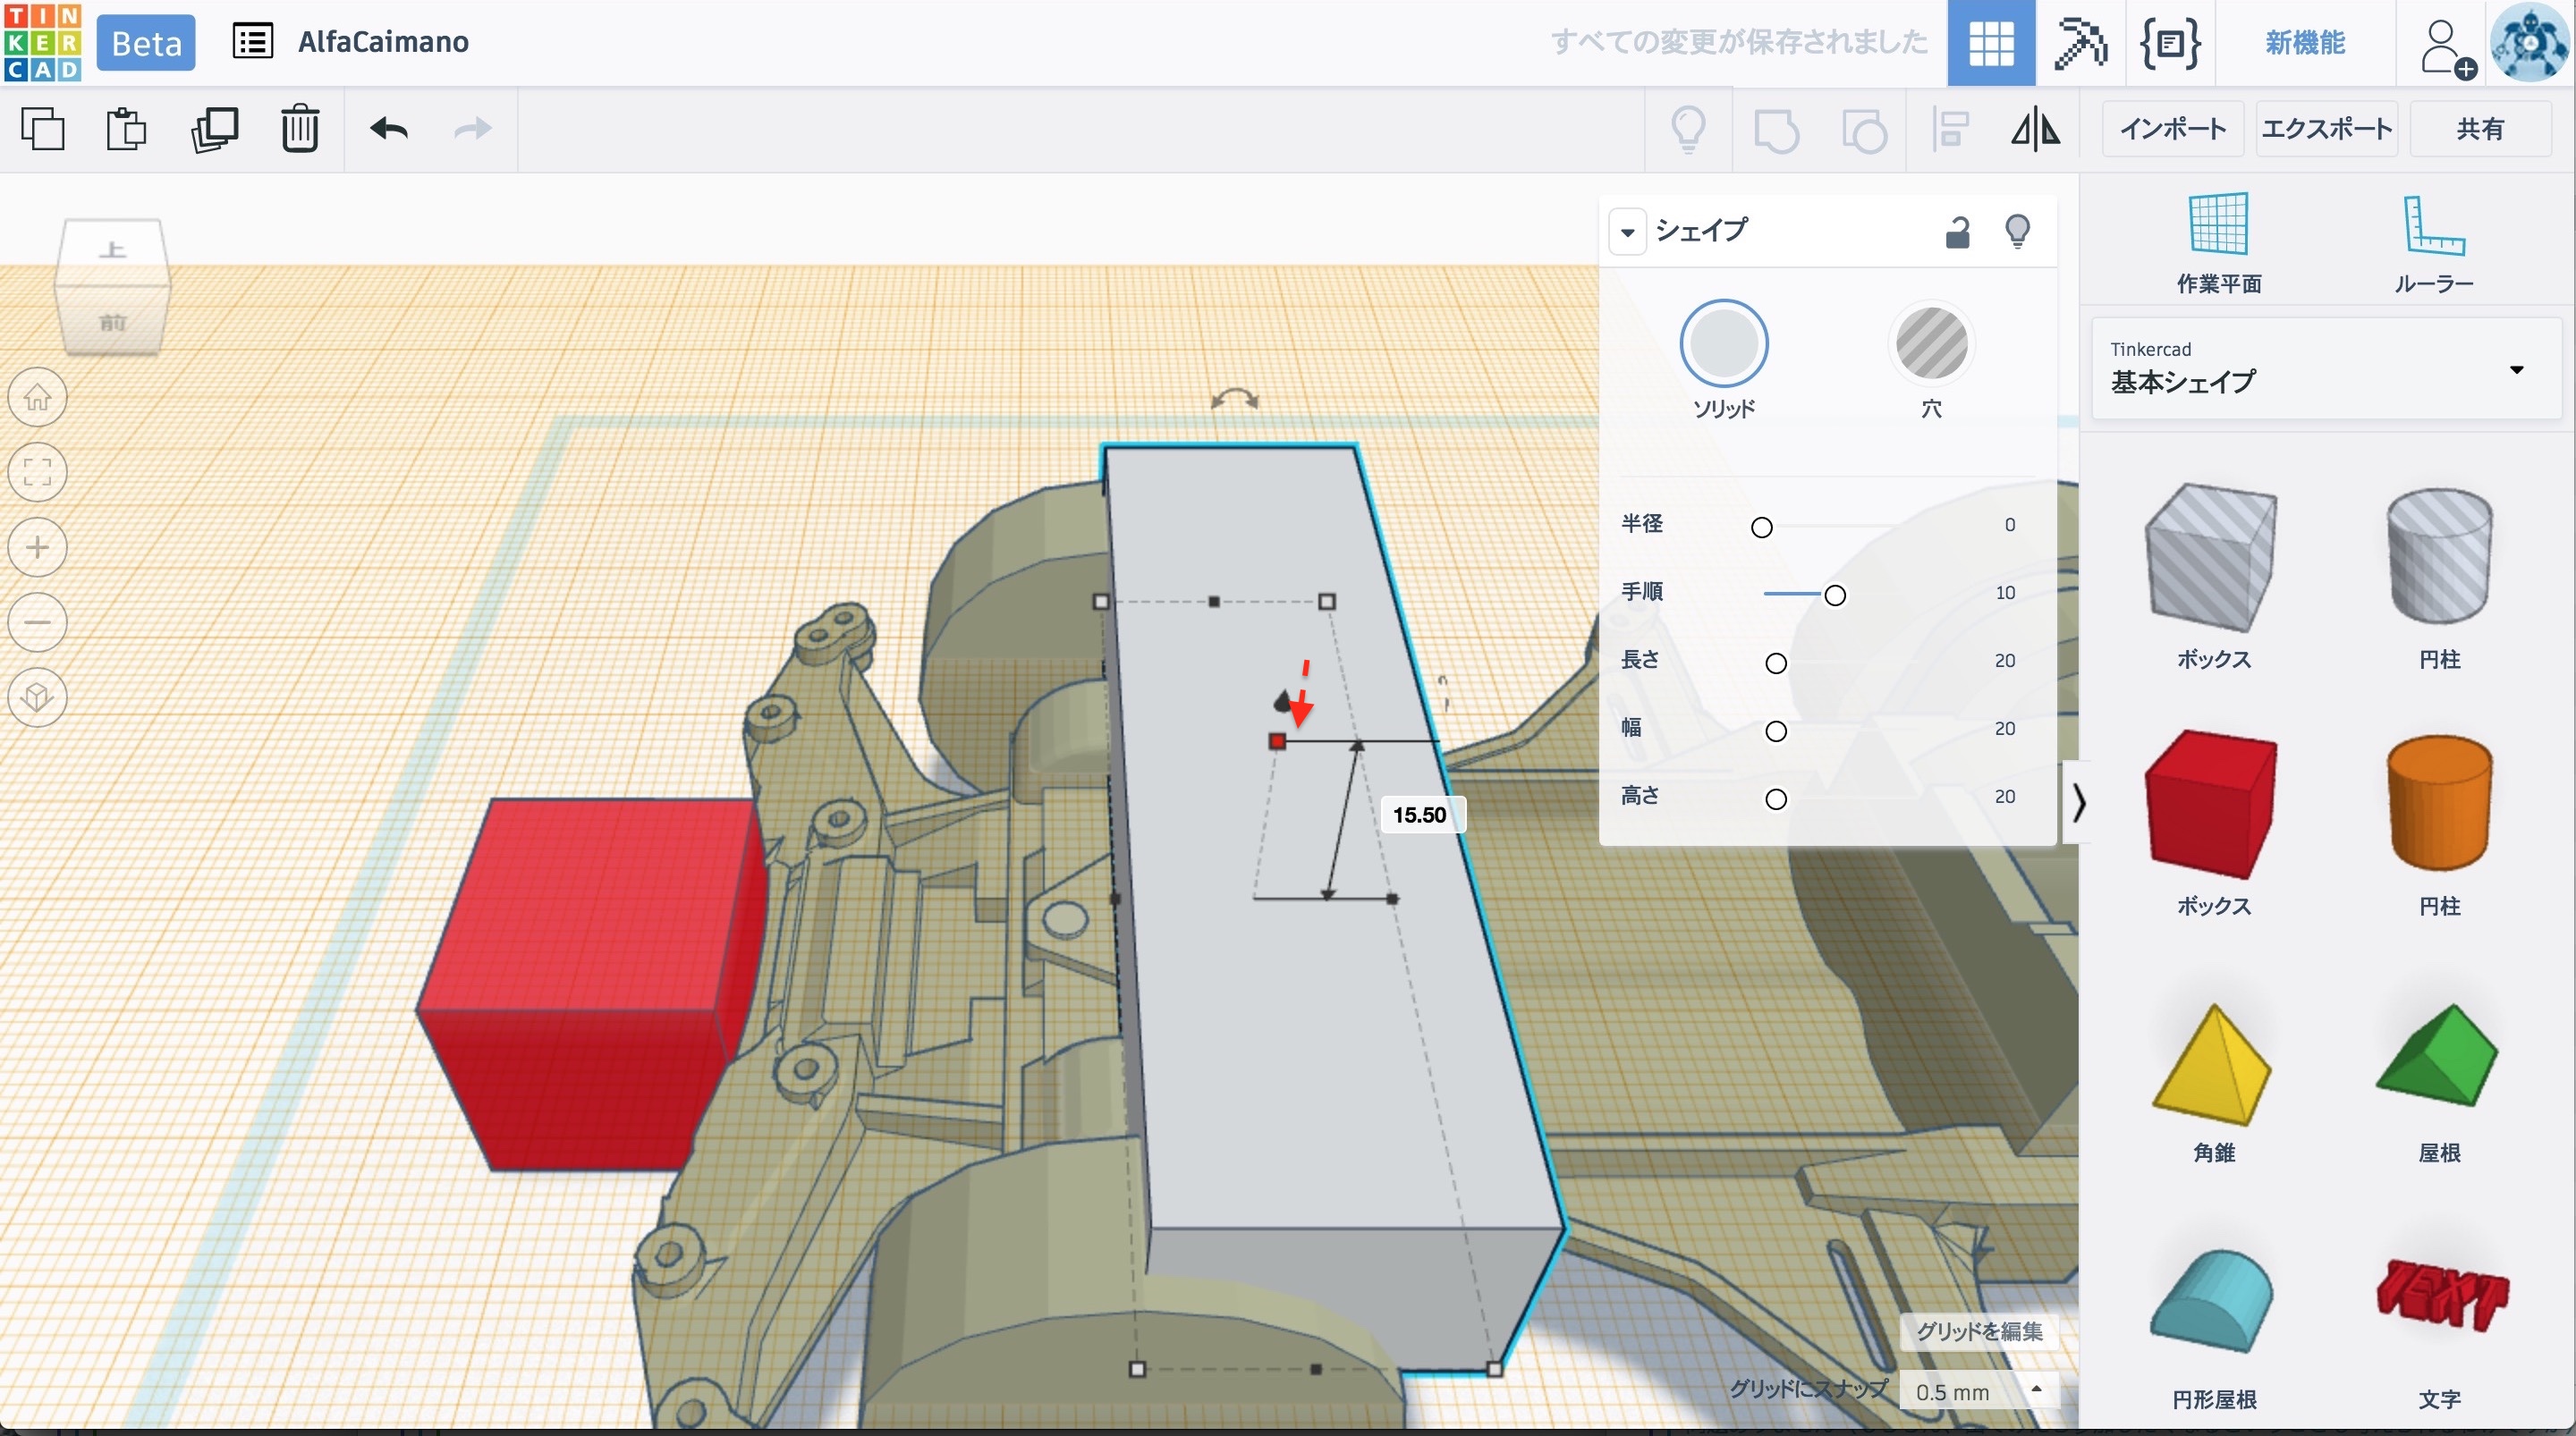Screen dimensions: 2576x1436
Task: Click the trash can delete icon
Action: 299,129
